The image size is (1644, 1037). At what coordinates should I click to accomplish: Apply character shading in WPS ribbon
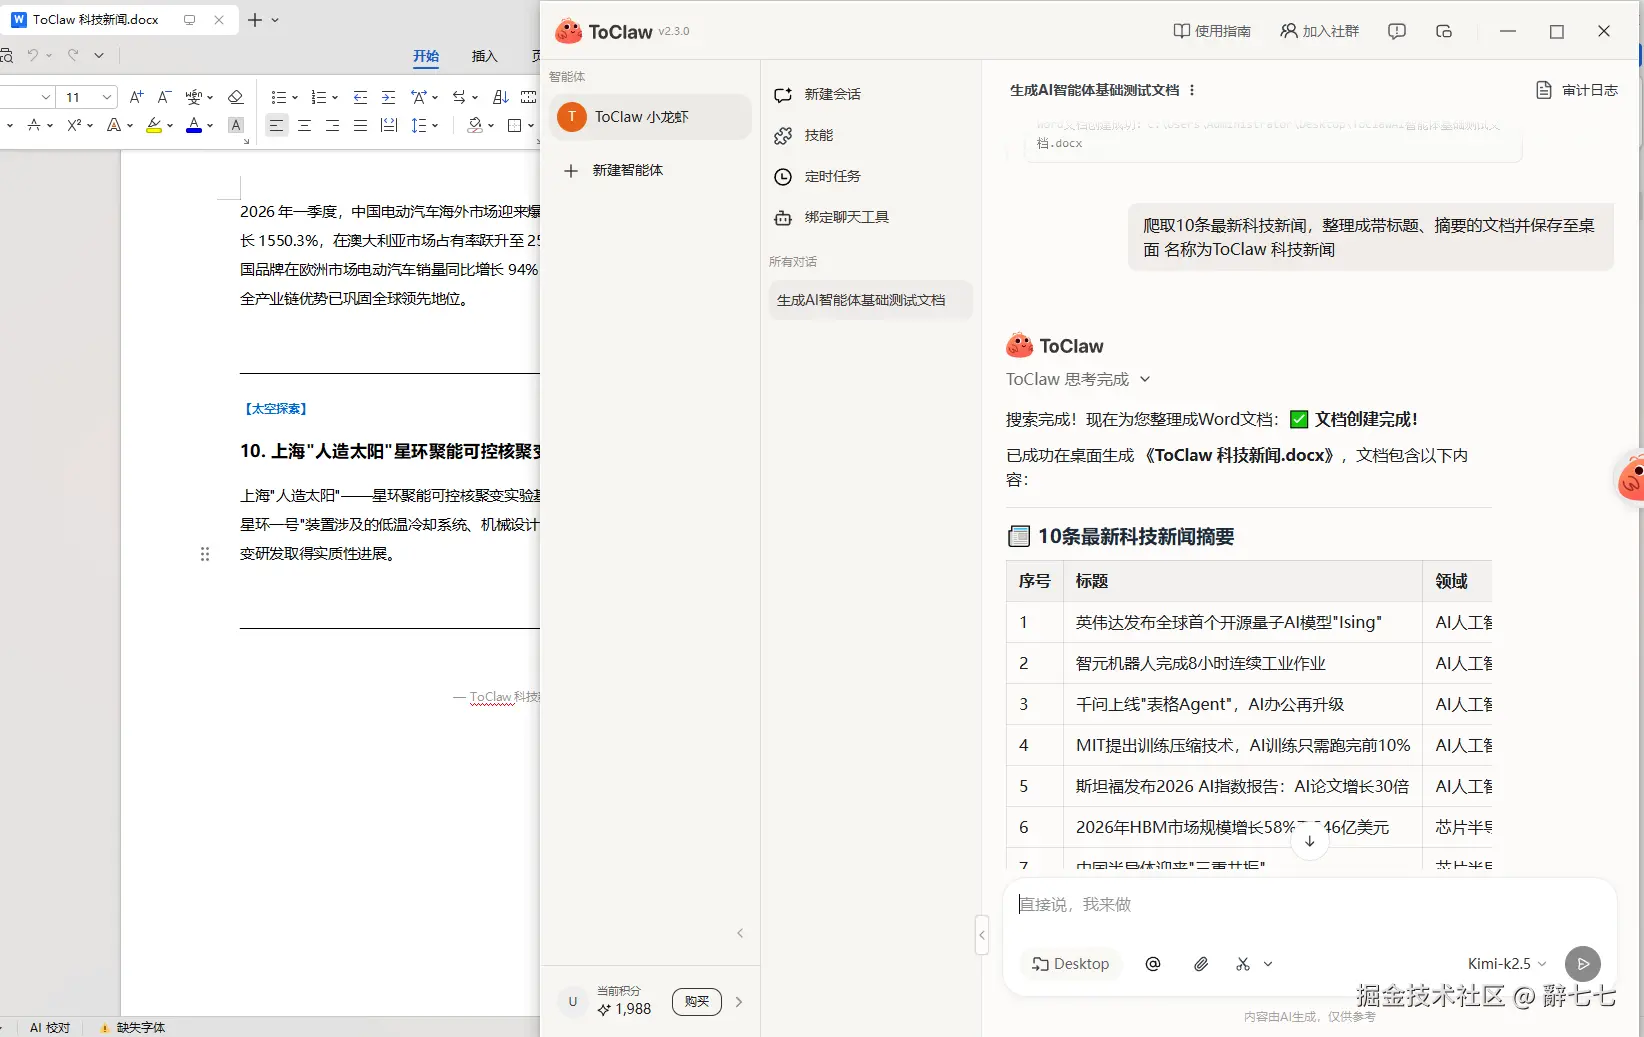pyautogui.click(x=236, y=125)
